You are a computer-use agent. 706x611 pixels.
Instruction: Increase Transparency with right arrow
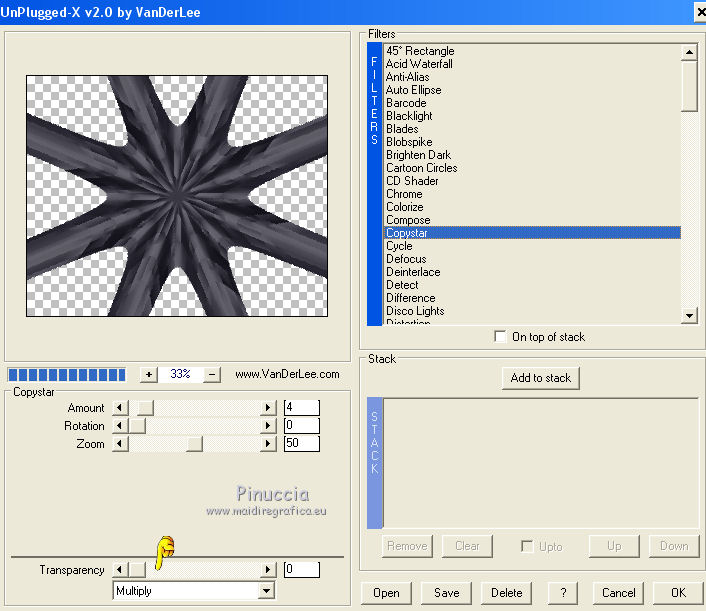268,570
